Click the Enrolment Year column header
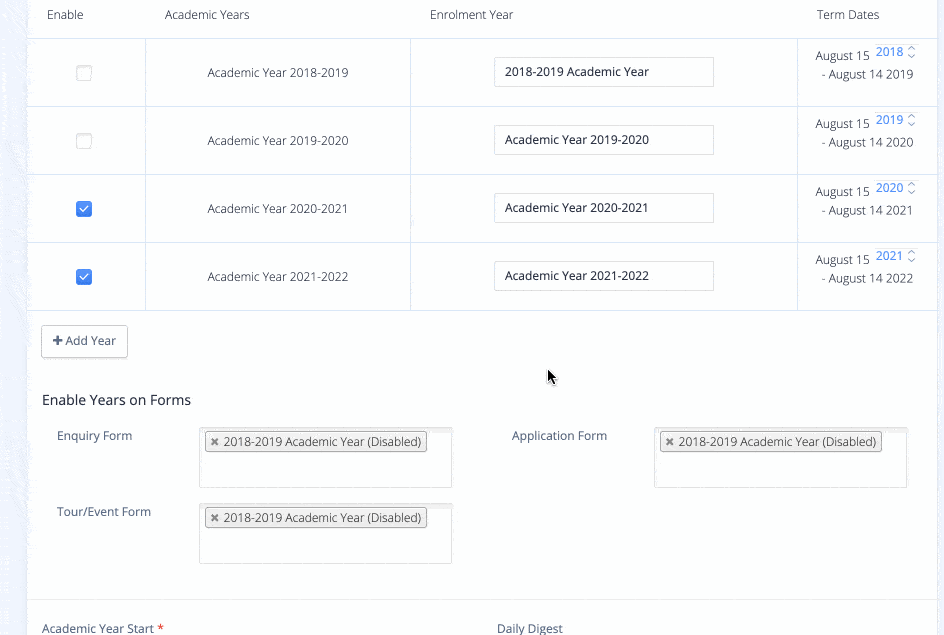This screenshot has height=635, width=944. (471, 15)
